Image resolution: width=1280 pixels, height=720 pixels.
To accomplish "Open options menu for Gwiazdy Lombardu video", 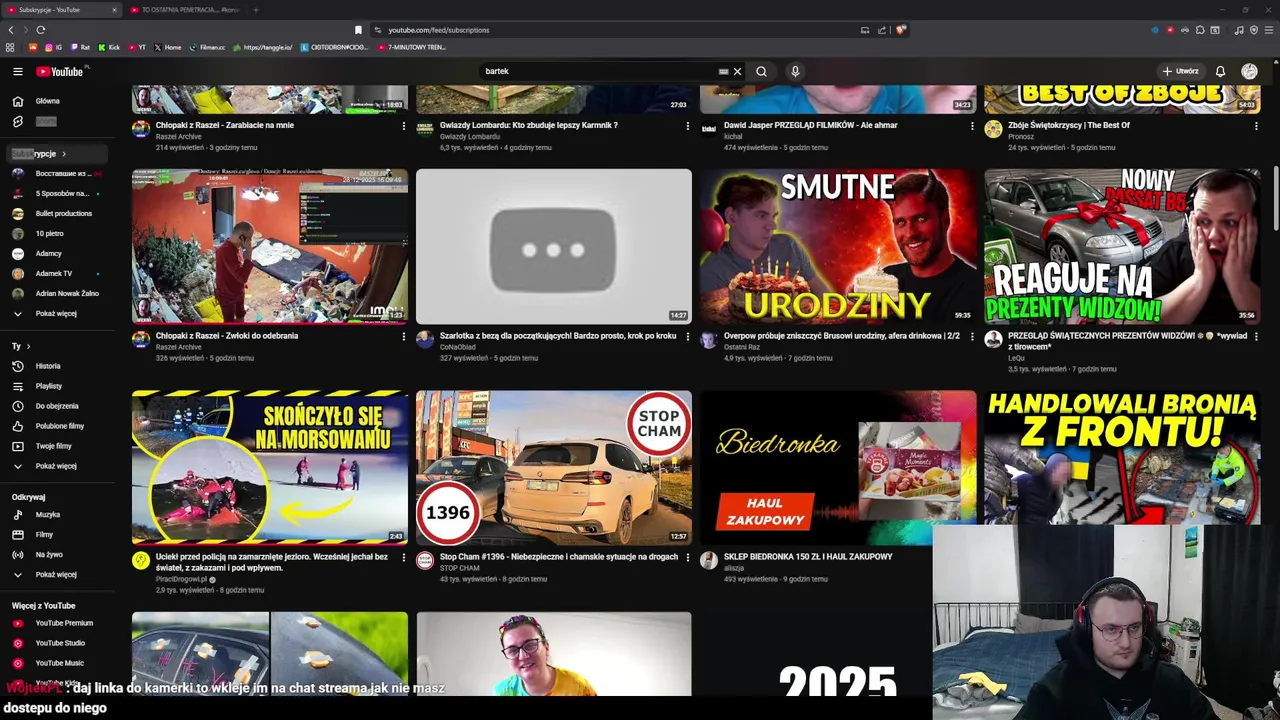I will [688, 126].
